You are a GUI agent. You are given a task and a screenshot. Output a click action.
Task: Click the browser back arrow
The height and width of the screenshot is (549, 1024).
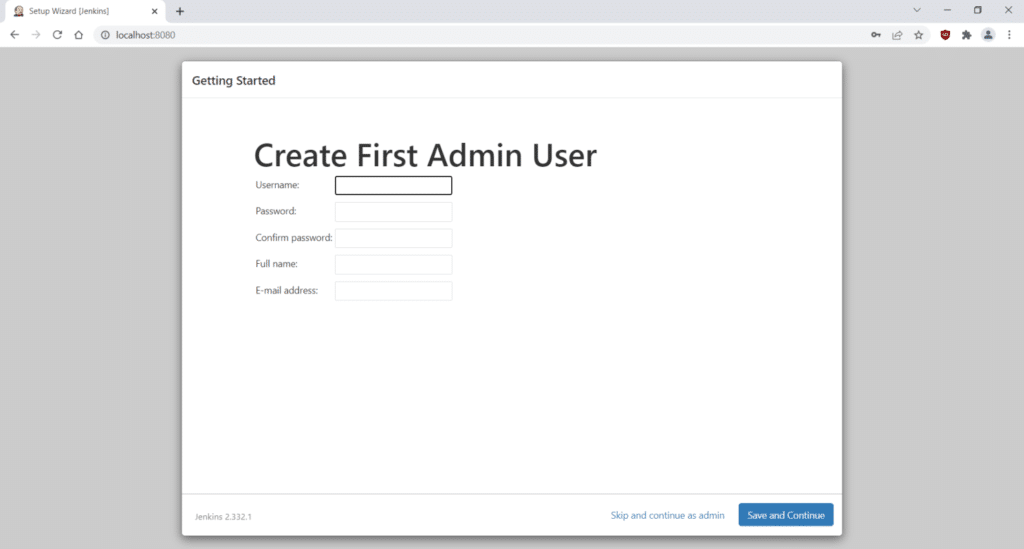click(14, 35)
